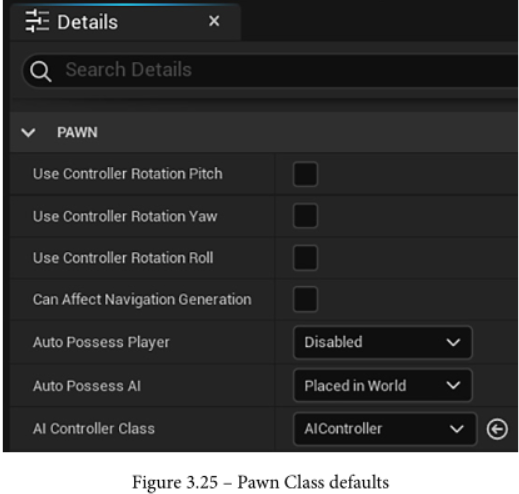Screen dimensions: 519x494
Task: Select the Details tab
Action: coord(125,22)
